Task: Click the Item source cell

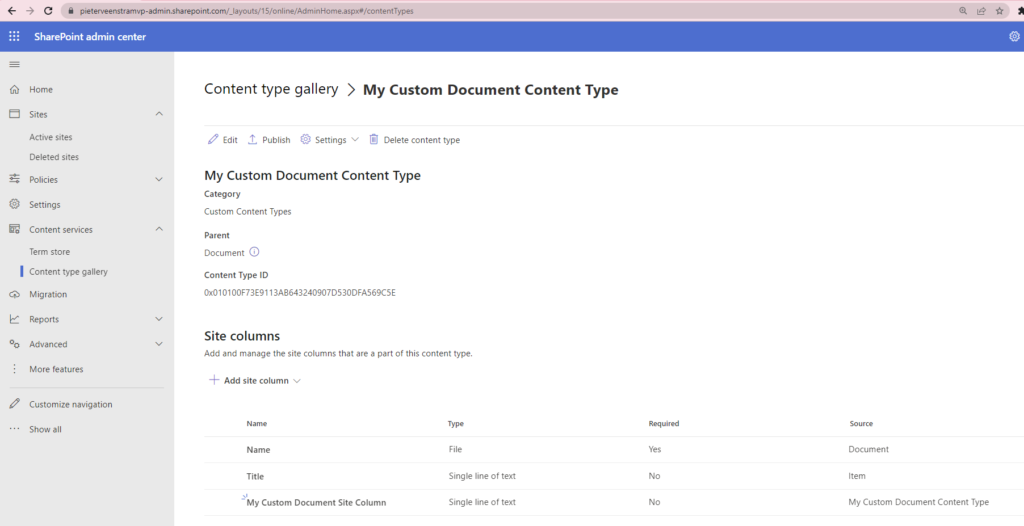Action: 857,476
